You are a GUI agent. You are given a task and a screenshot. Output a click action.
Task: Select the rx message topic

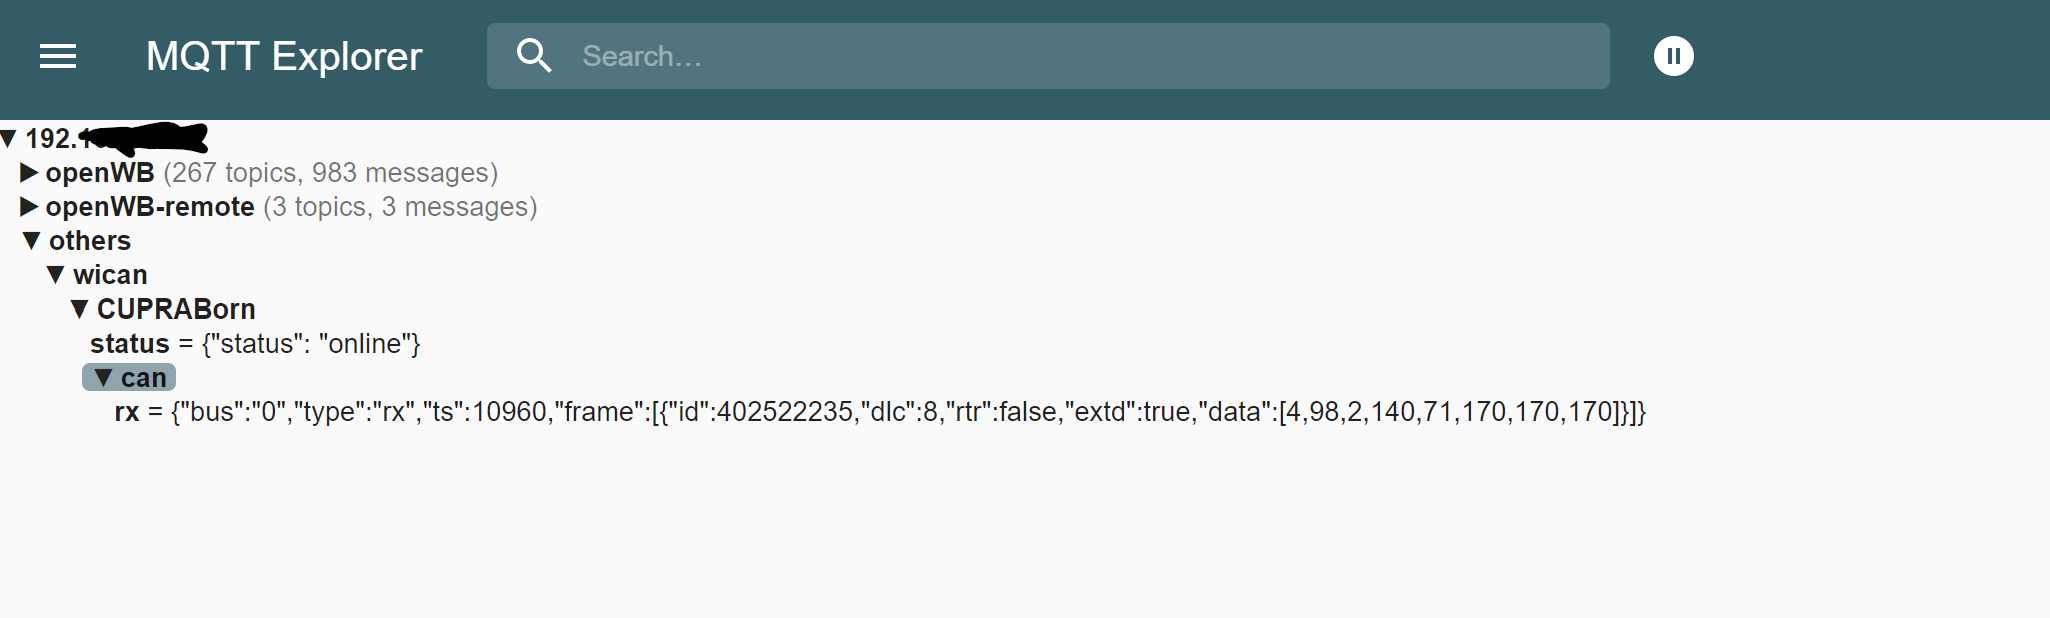click(x=127, y=412)
